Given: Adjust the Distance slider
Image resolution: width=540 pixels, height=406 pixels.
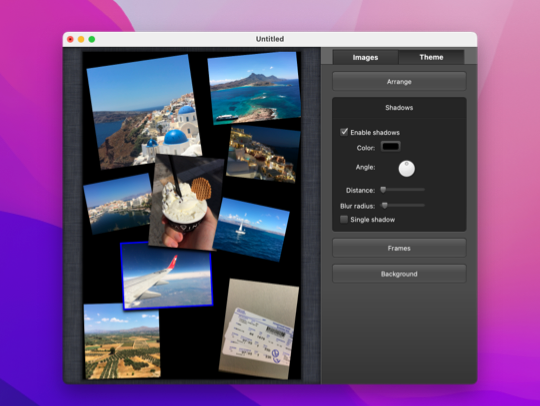Looking at the screenshot, I should pyautogui.click(x=403, y=190).
